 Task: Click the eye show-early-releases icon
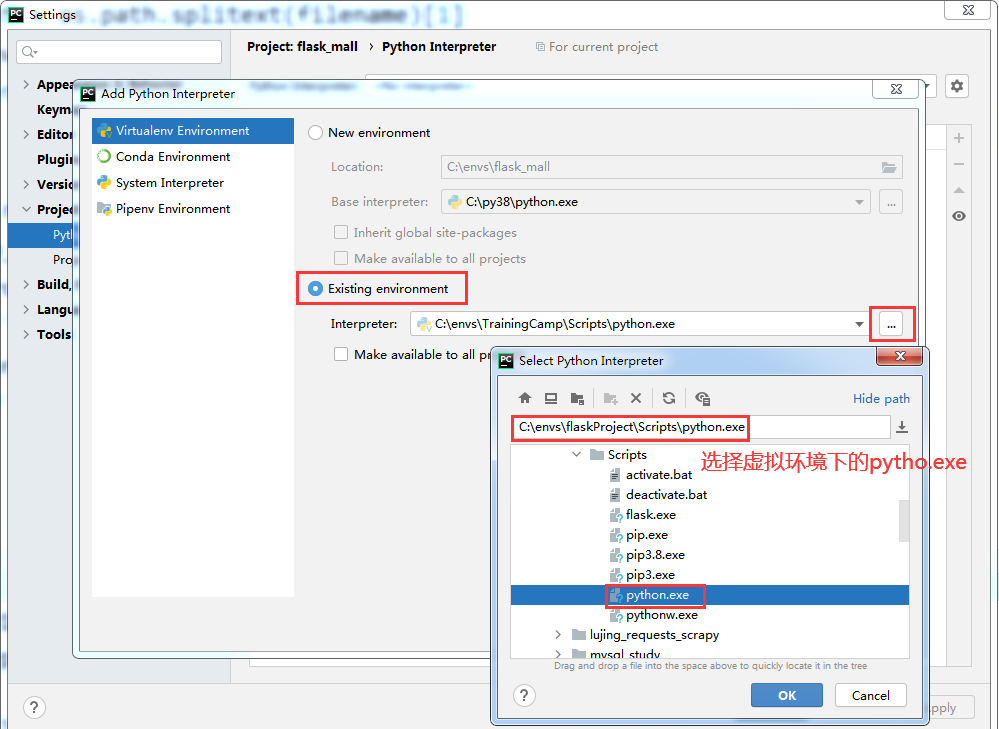(x=959, y=216)
